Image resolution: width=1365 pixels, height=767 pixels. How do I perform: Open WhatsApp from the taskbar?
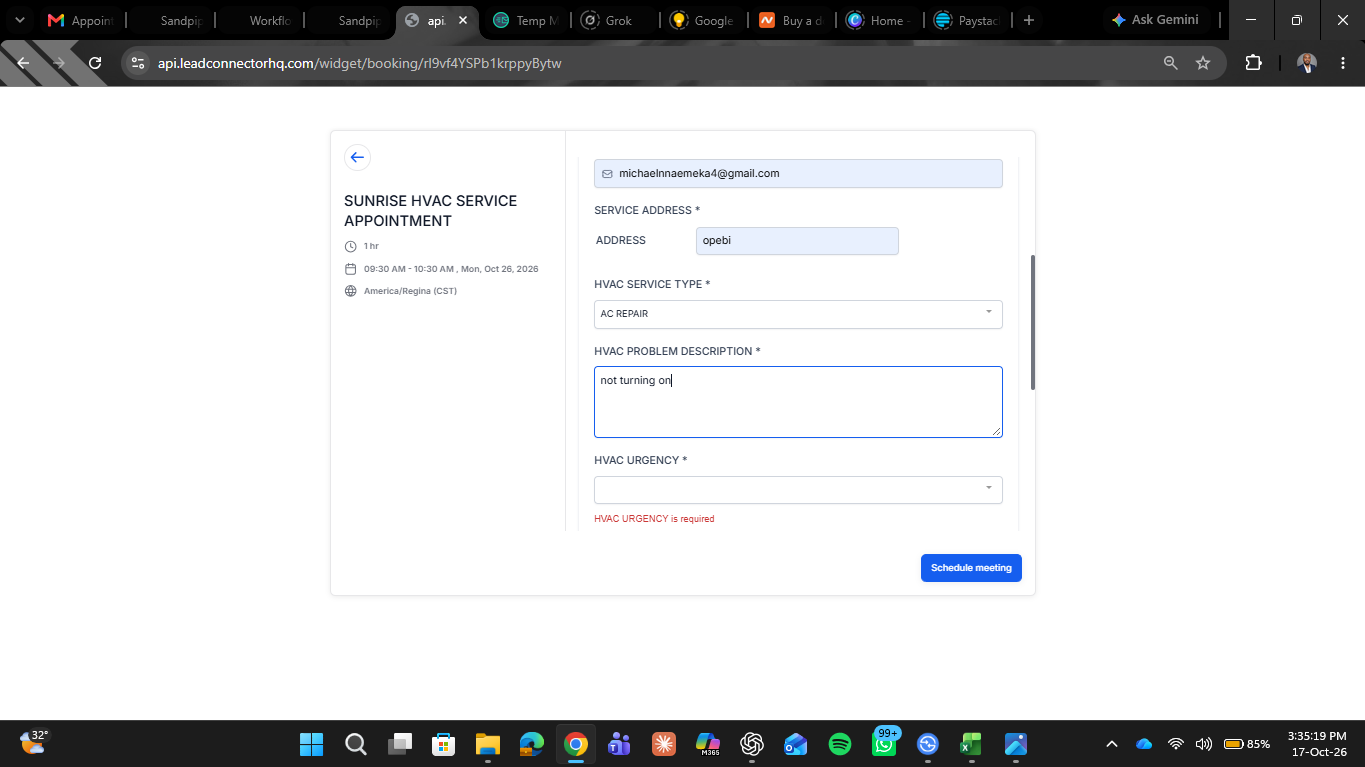pyautogui.click(x=884, y=744)
